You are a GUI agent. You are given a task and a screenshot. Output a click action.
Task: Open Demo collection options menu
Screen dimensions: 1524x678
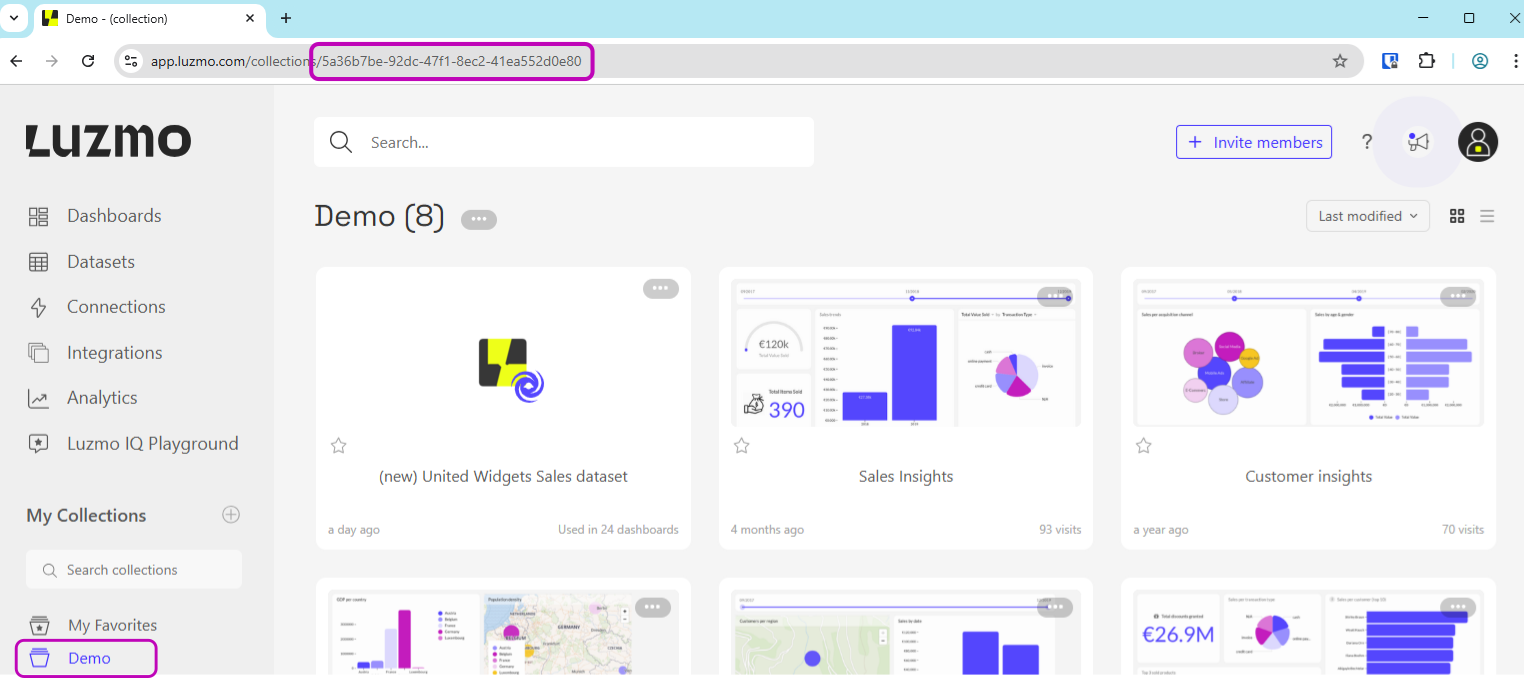(478, 219)
